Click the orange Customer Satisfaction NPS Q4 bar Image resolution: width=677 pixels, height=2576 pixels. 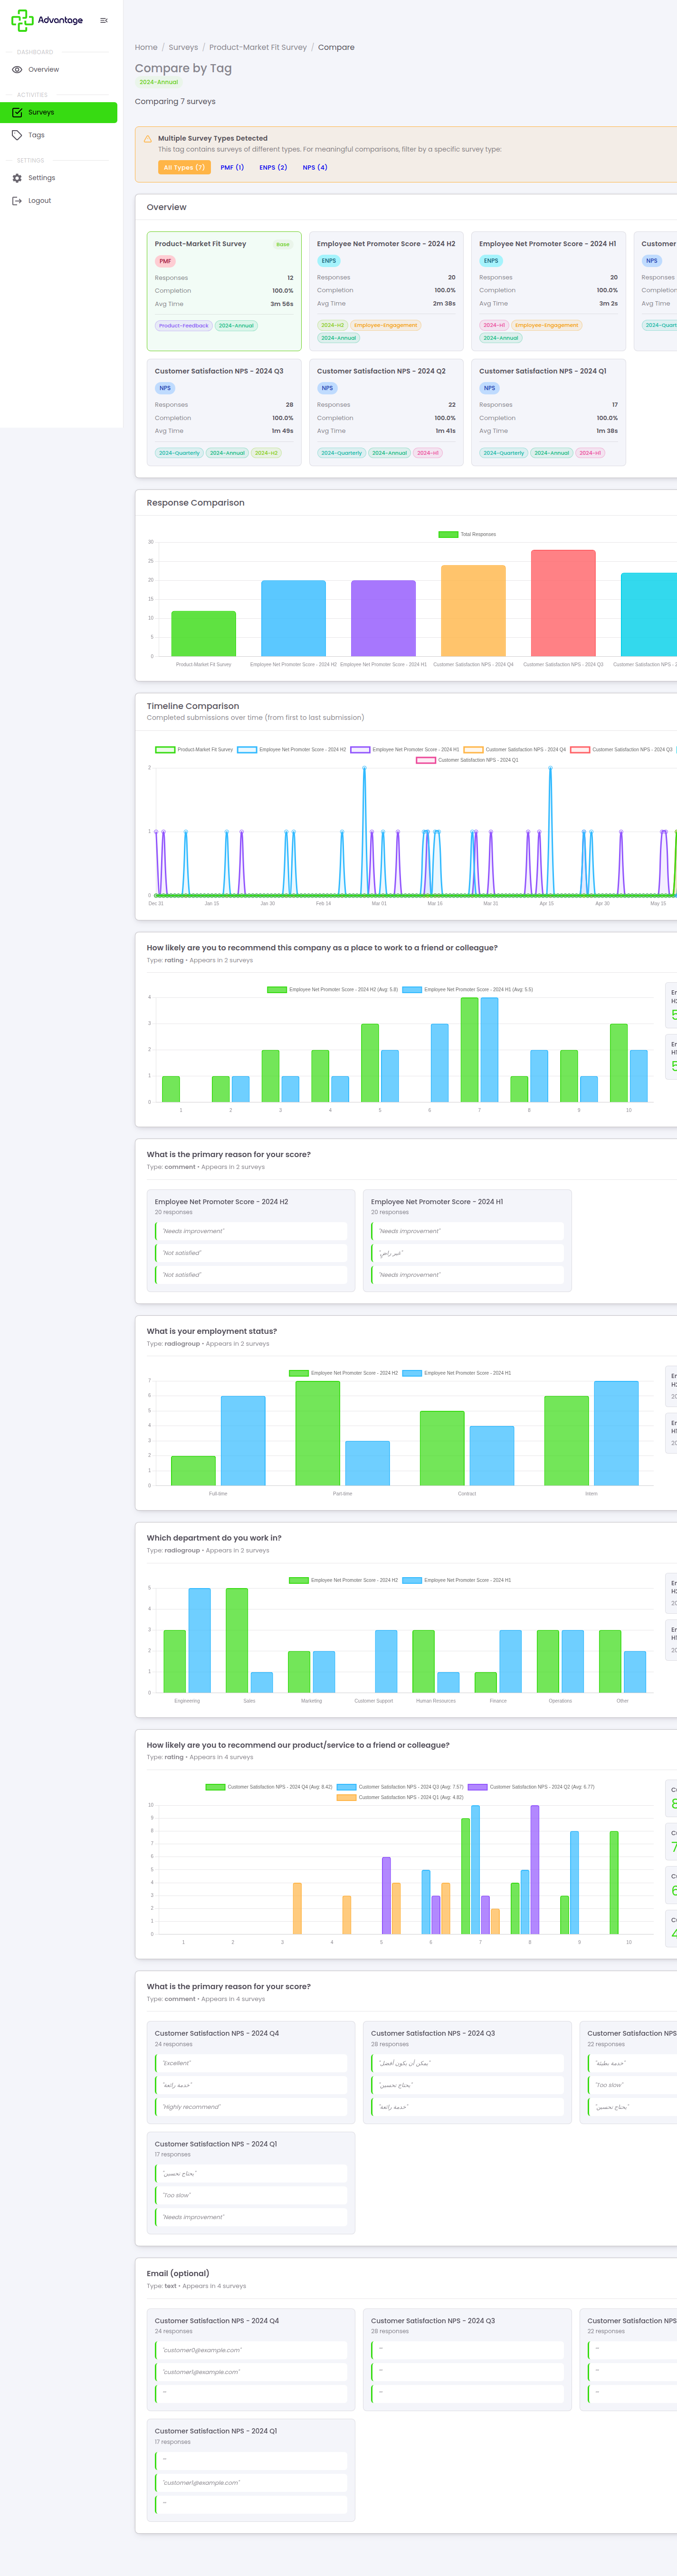point(473,611)
